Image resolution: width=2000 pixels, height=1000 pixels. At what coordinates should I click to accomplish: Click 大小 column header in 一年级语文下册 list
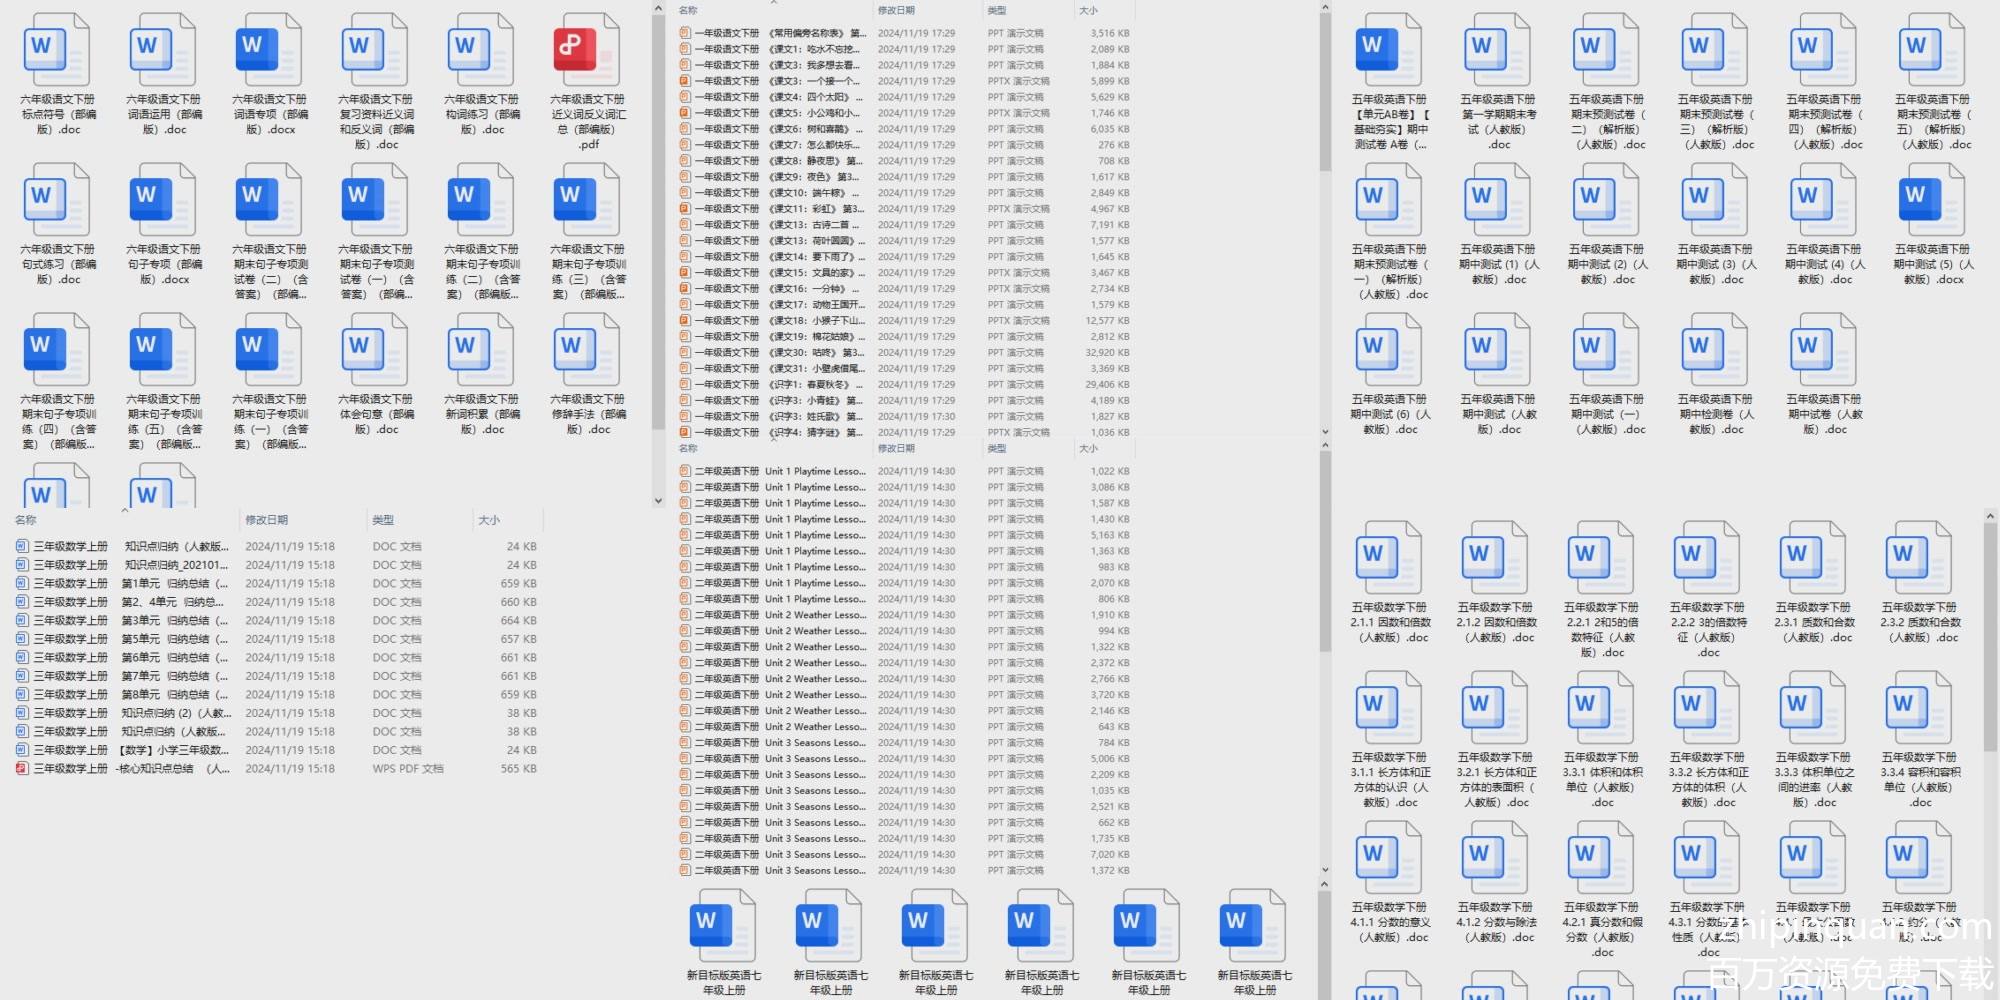pos(1088,10)
